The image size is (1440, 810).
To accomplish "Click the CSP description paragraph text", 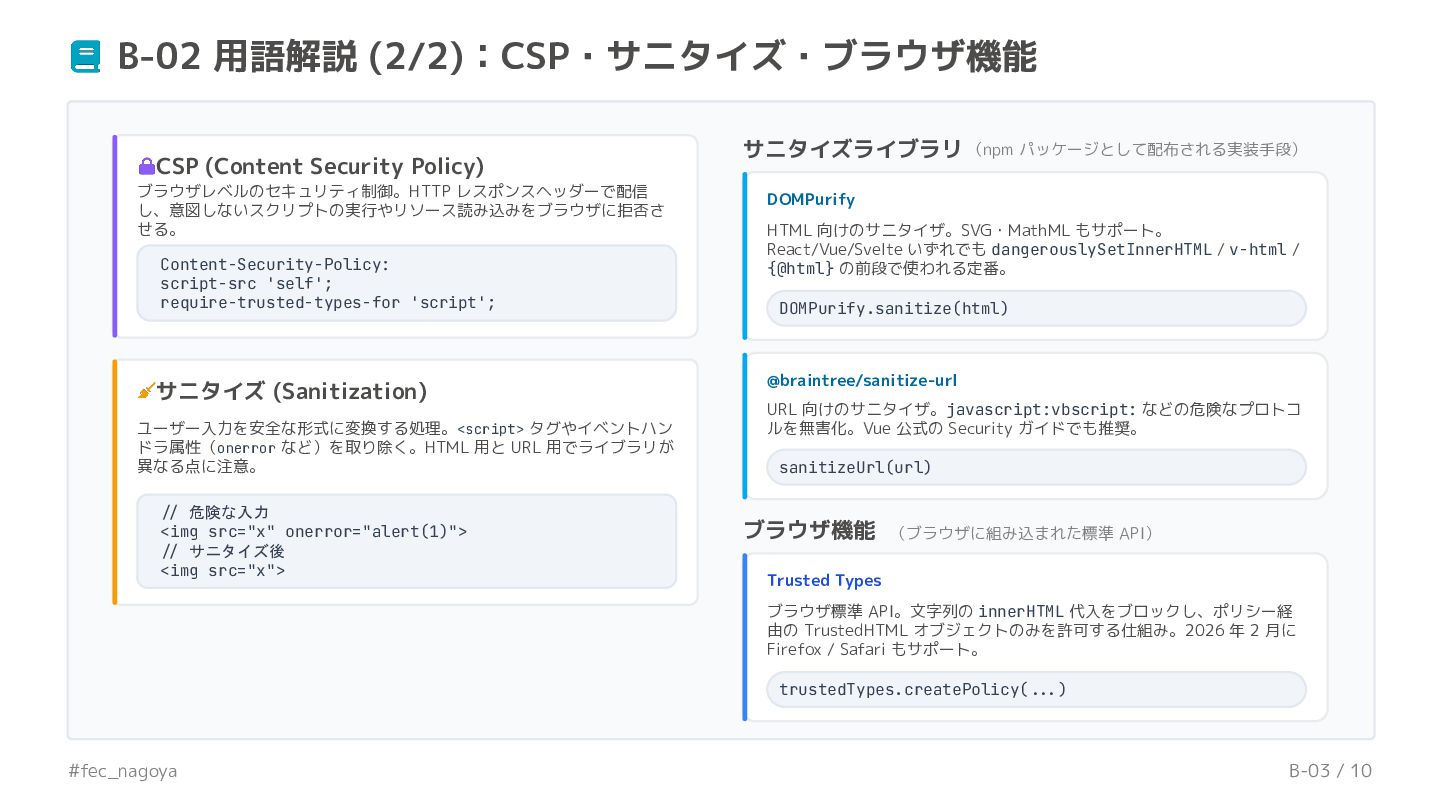I will pos(400,210).
